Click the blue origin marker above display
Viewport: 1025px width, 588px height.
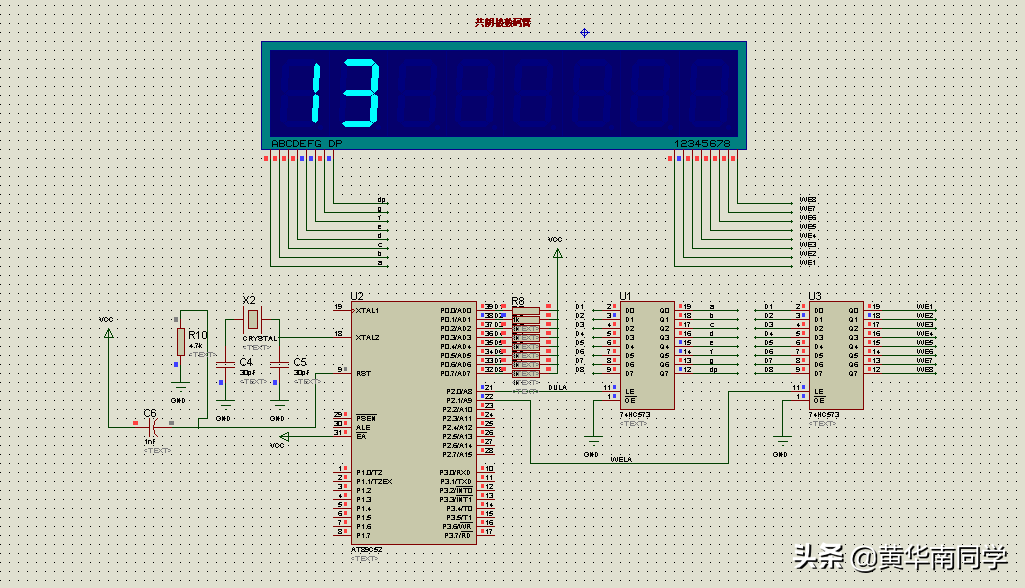coord(584,32)
